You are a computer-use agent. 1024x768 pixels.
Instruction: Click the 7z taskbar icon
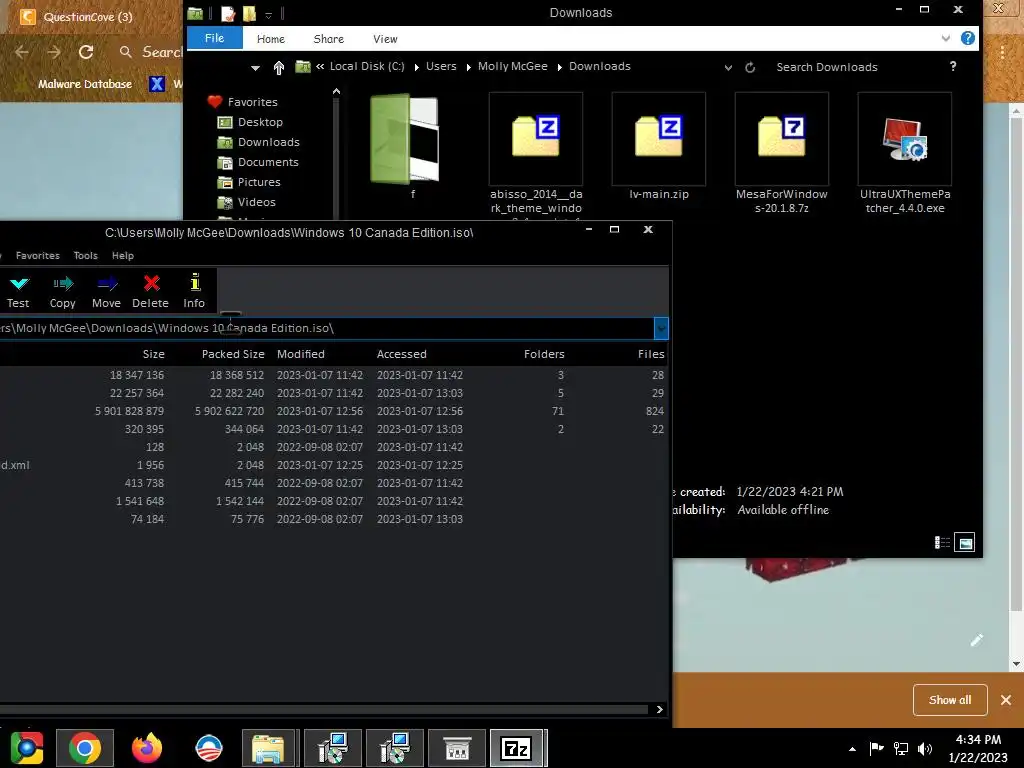pyautogui.click(x=517, y=748)
